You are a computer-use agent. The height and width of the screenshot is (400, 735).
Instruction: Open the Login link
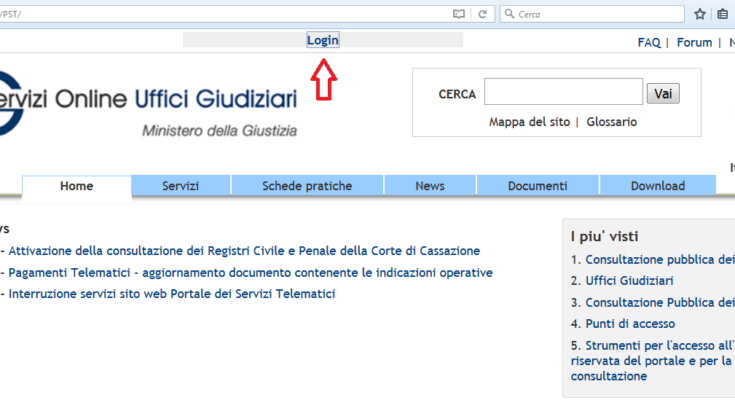pyautogui.click(x=322, y=40)
